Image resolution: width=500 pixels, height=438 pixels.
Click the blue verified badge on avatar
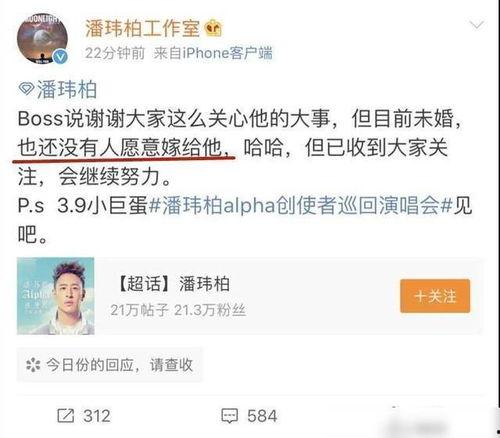(x=60, y=57)
